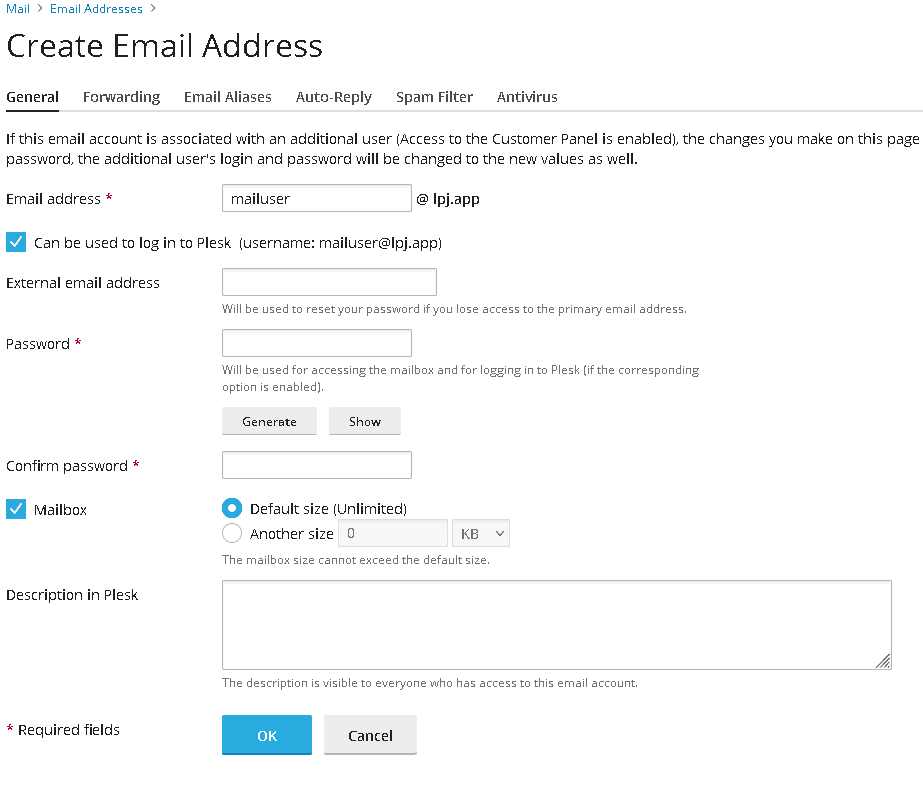Open the Email Aliases tab
The width and height of the screenshot is (923, 809).
[x=227, y=97]
